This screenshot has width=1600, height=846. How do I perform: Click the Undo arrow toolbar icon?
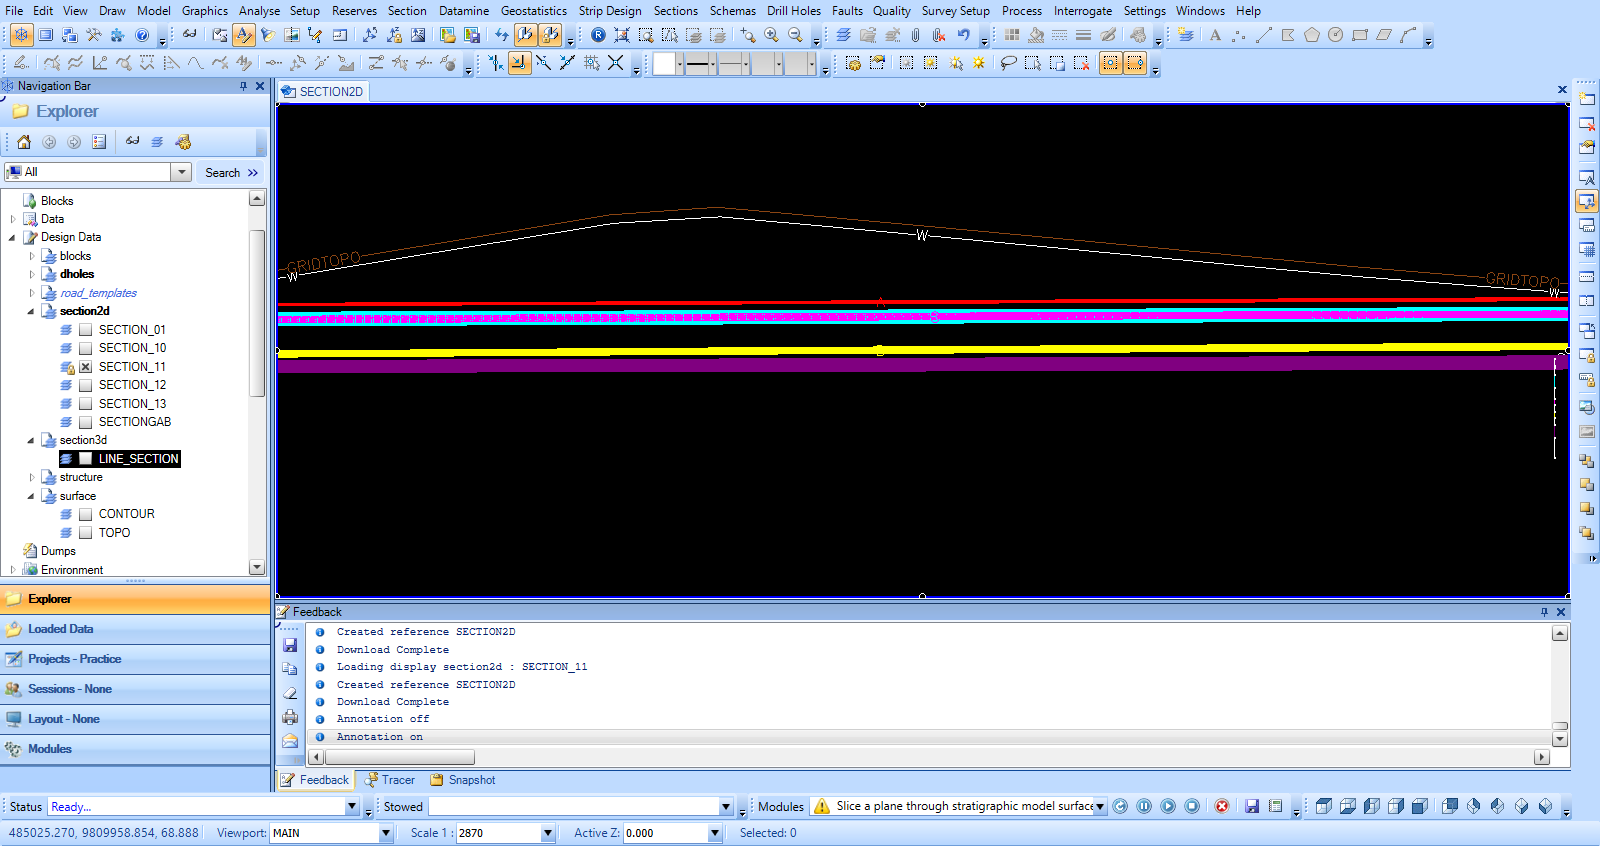(x=963, y=35)
